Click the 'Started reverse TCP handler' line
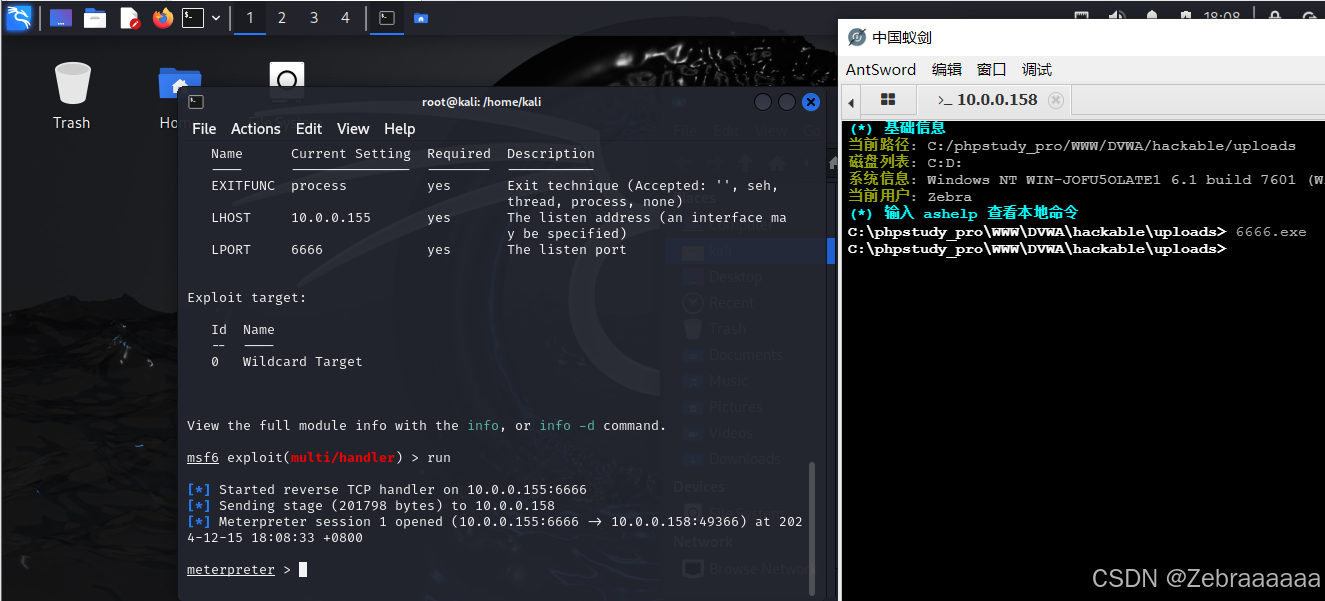The image size is (1325, 601). 387,490
